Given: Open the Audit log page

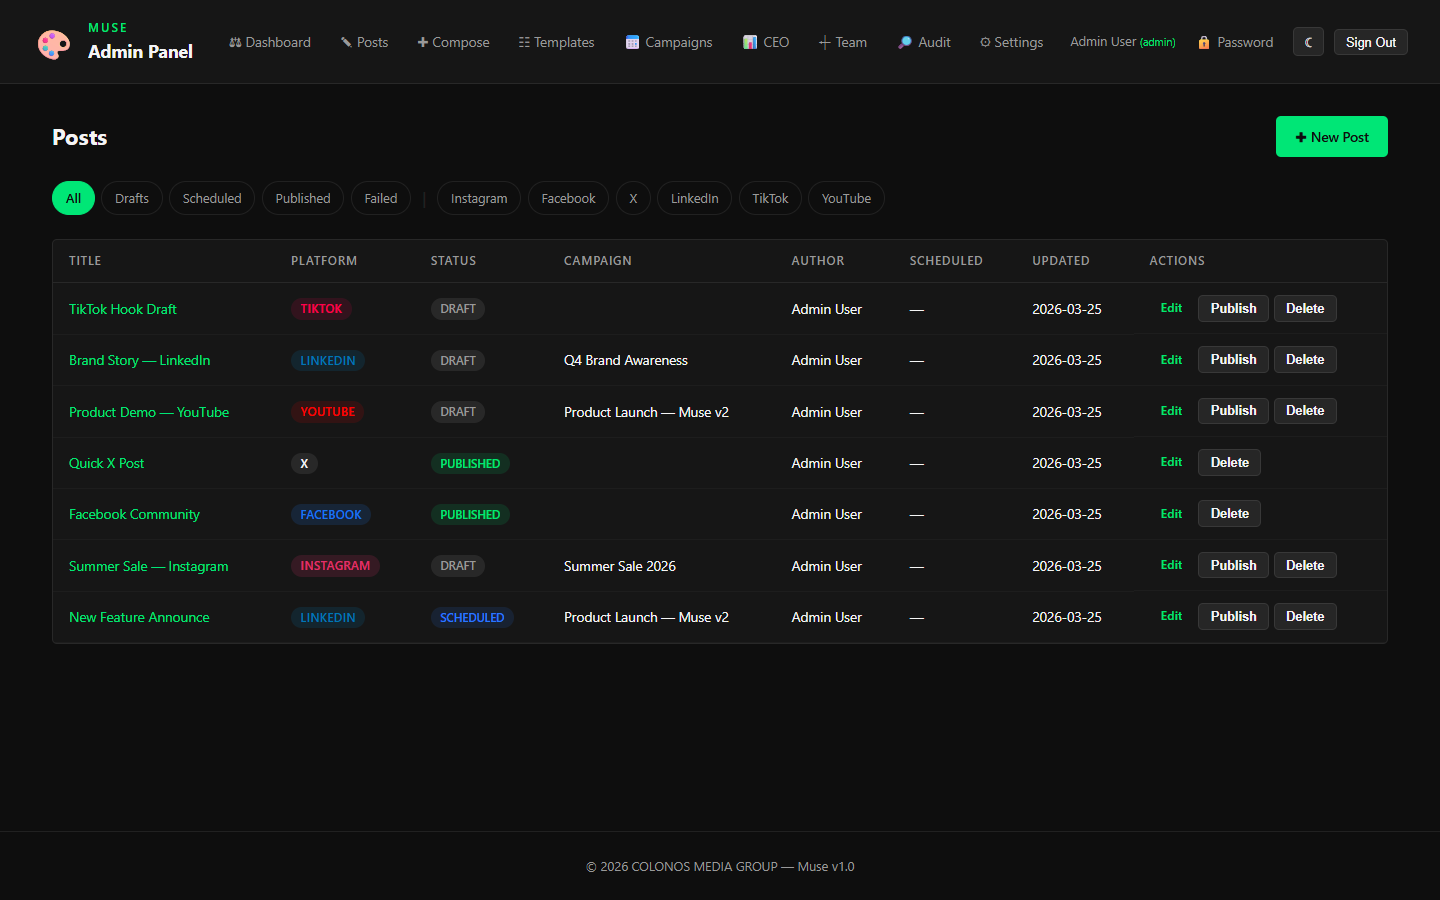Looking at the screenshot, I should click(924, 42).
